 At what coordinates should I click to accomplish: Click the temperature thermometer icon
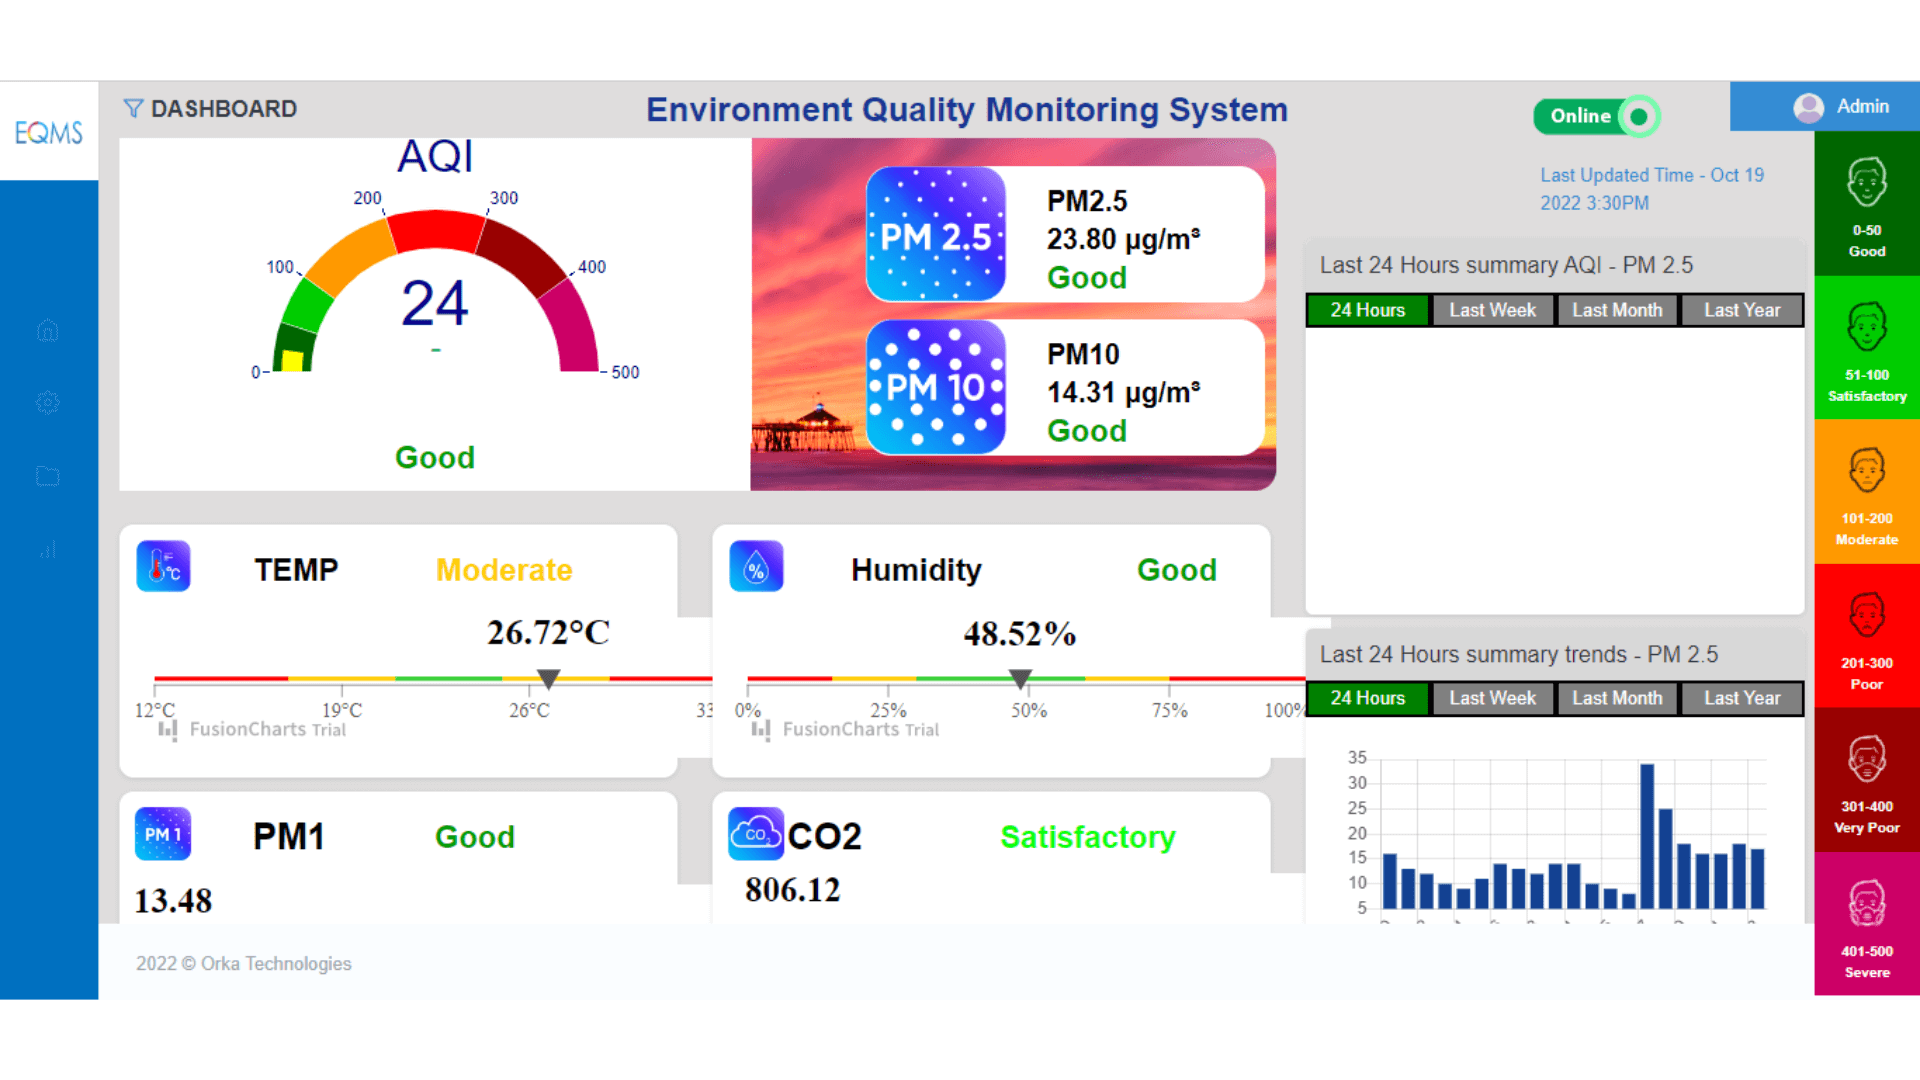(163, 566)
